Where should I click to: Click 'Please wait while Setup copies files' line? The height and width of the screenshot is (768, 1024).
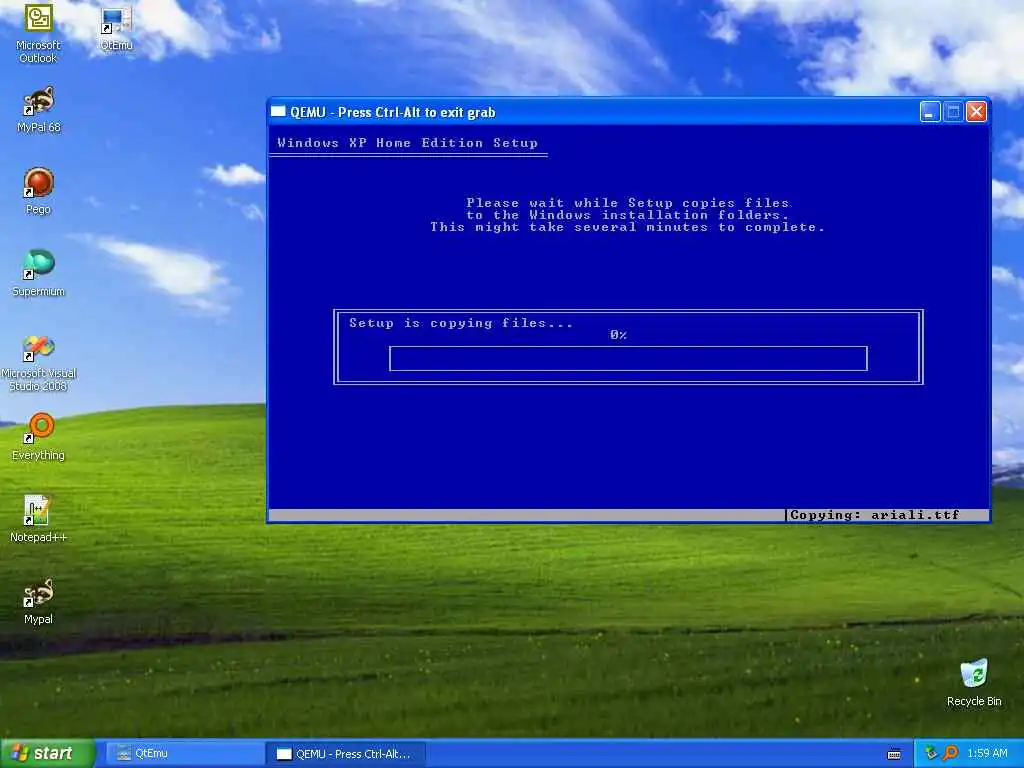coord(628,203)
